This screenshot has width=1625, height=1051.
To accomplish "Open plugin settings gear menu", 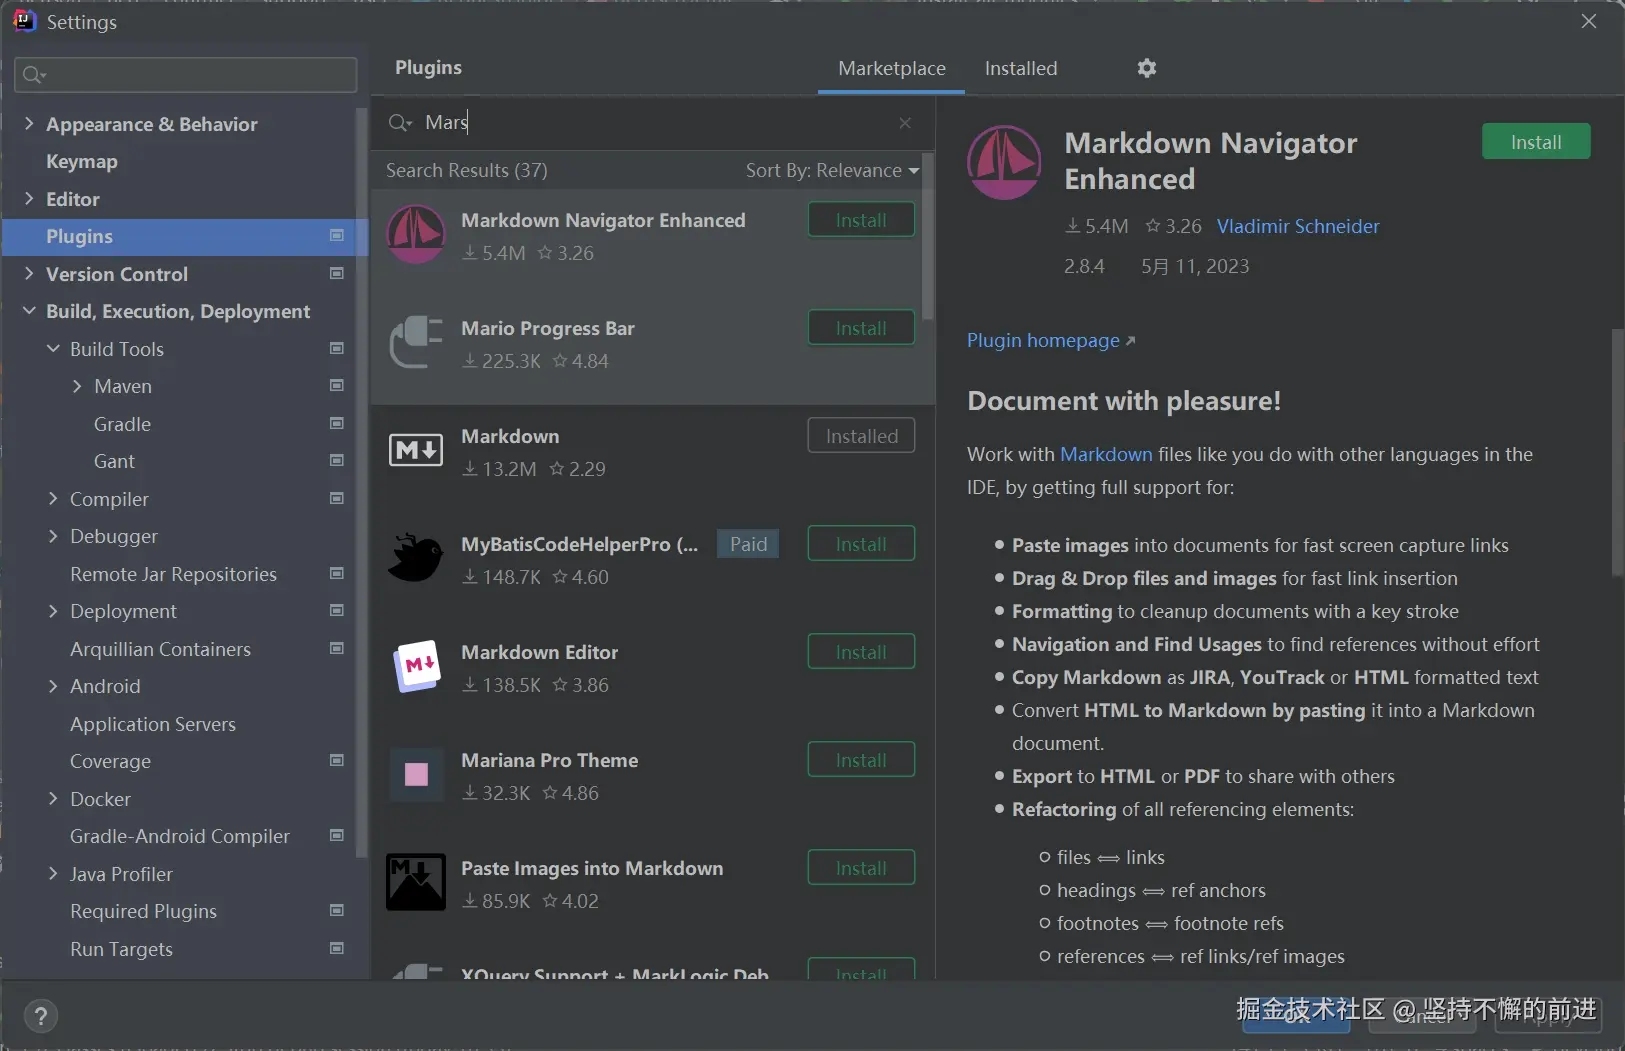I will (x=1147, y=68).
